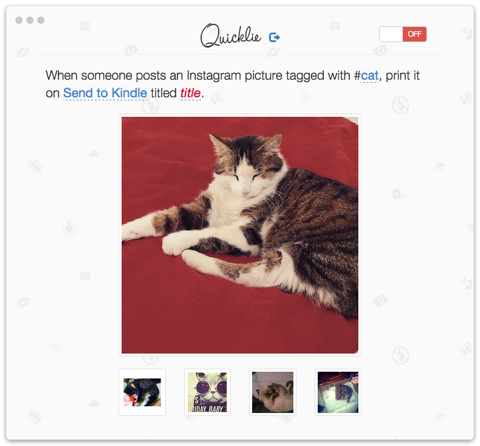Click the third gray window dot
Viewport: 480px width, 446px height.
pos(41,20)
